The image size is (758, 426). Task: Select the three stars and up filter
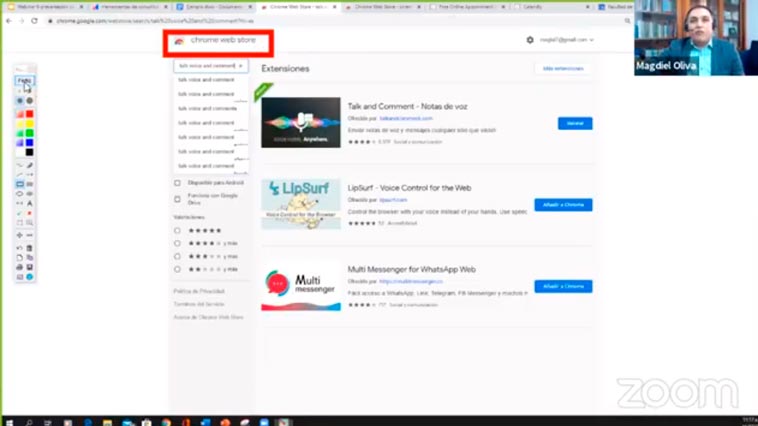pos(177,256)
